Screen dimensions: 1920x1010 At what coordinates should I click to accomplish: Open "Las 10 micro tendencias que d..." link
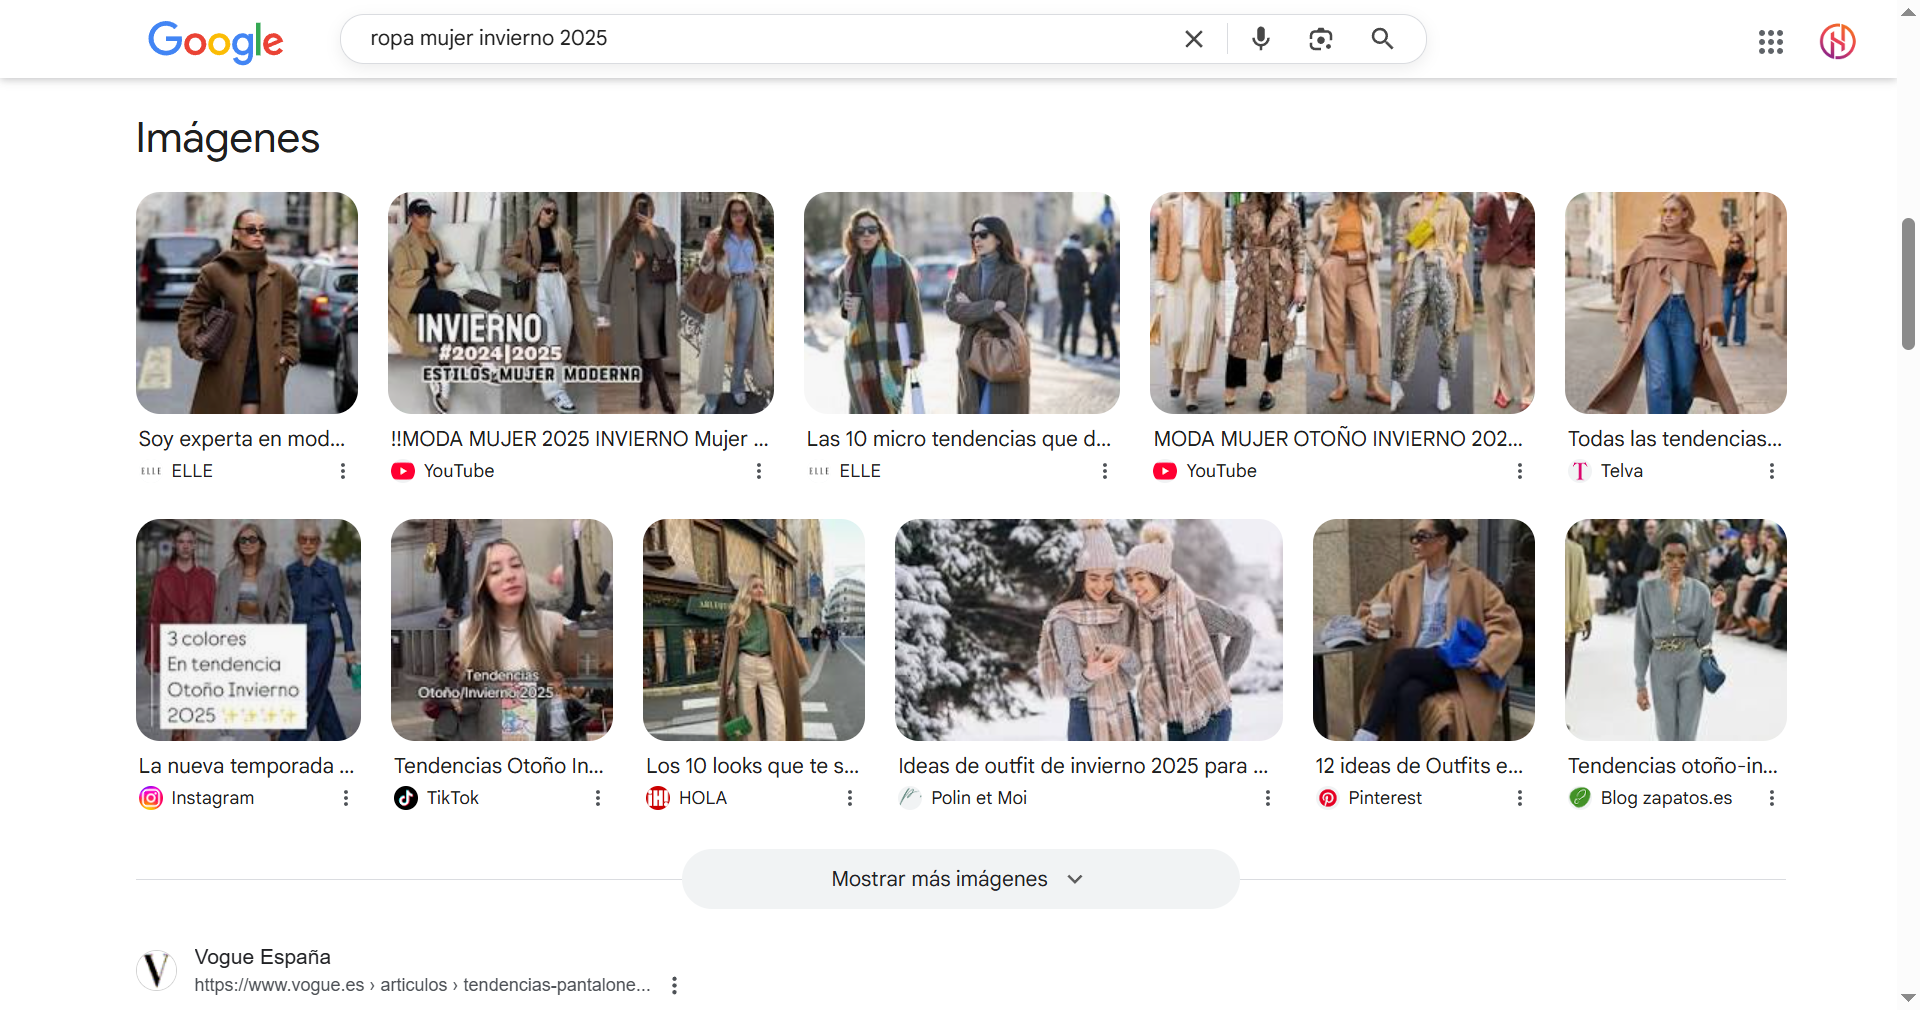coord(959,439)
